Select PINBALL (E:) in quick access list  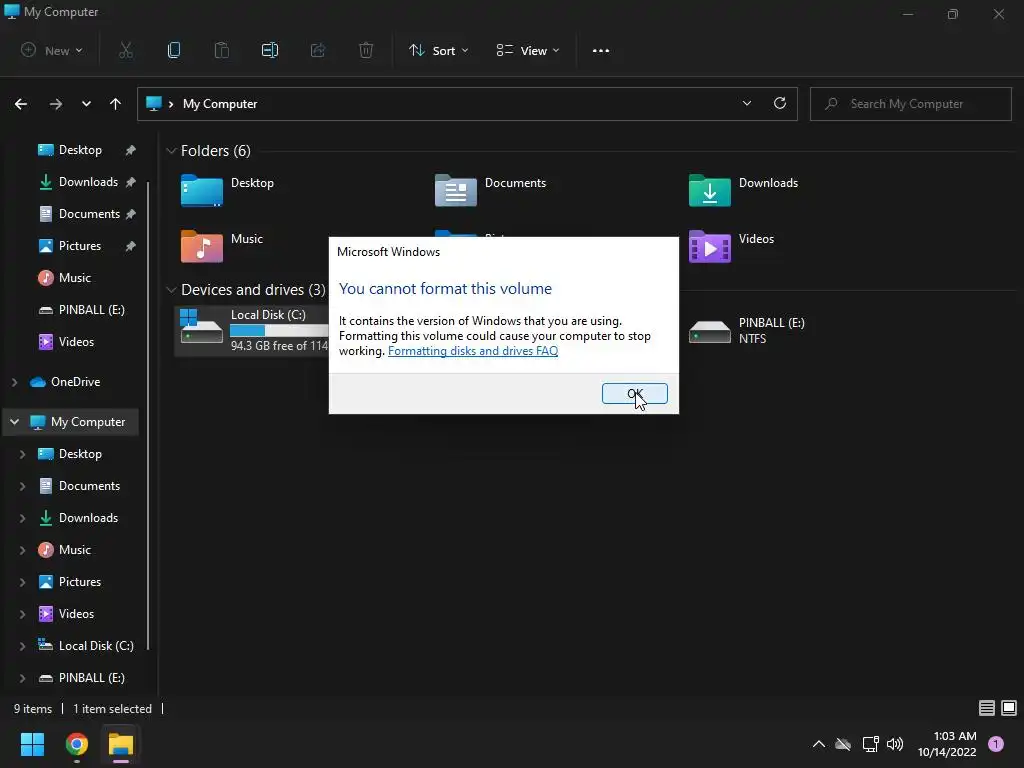82,310
